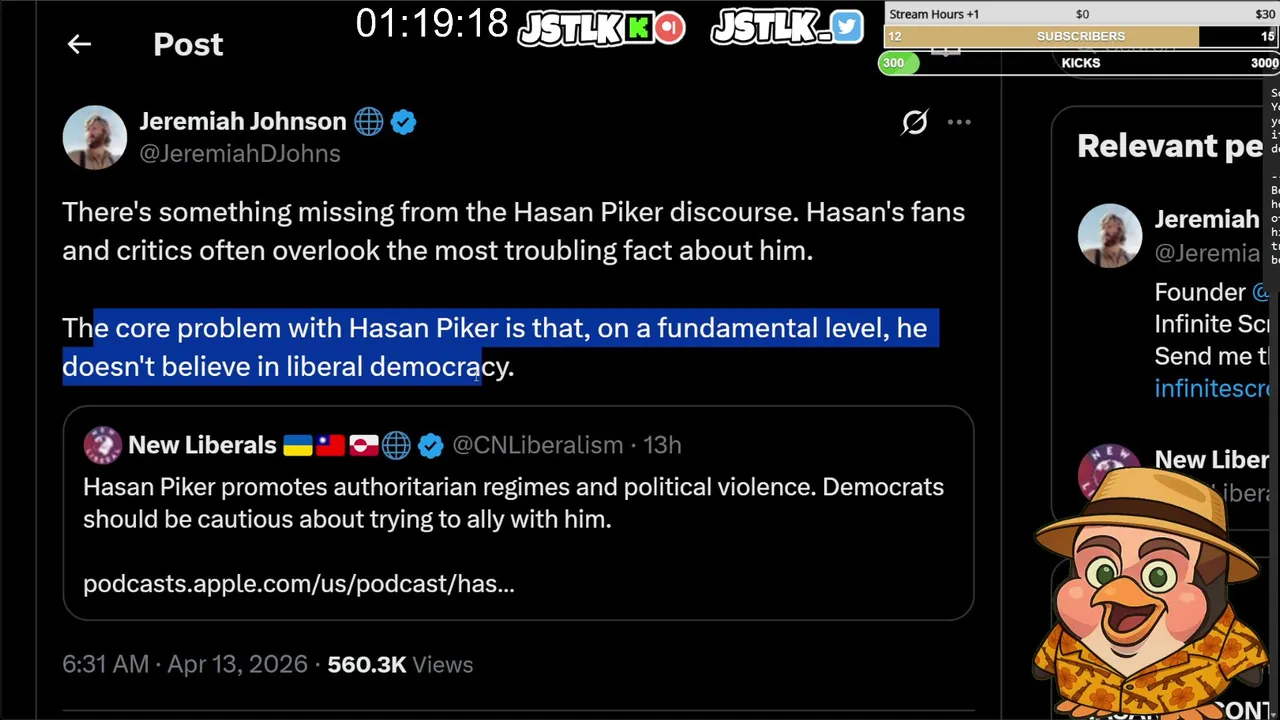Click the 560.3K Views count
Screen dimensions: 1280x720
pos(400,665)
